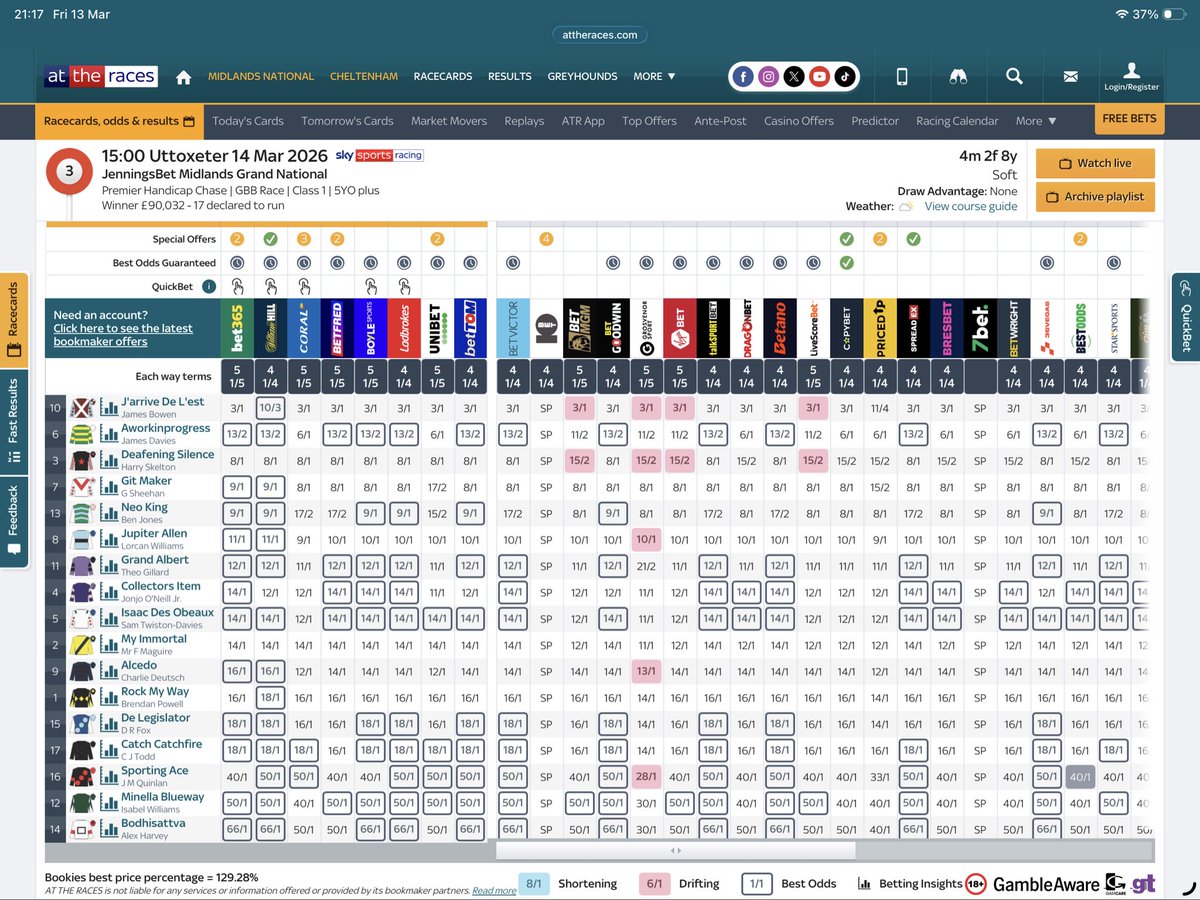This screenshot has width=1200, height=900.
Task: Show QuickBet info tooltip icon
Action: click(x=208, y=286)
